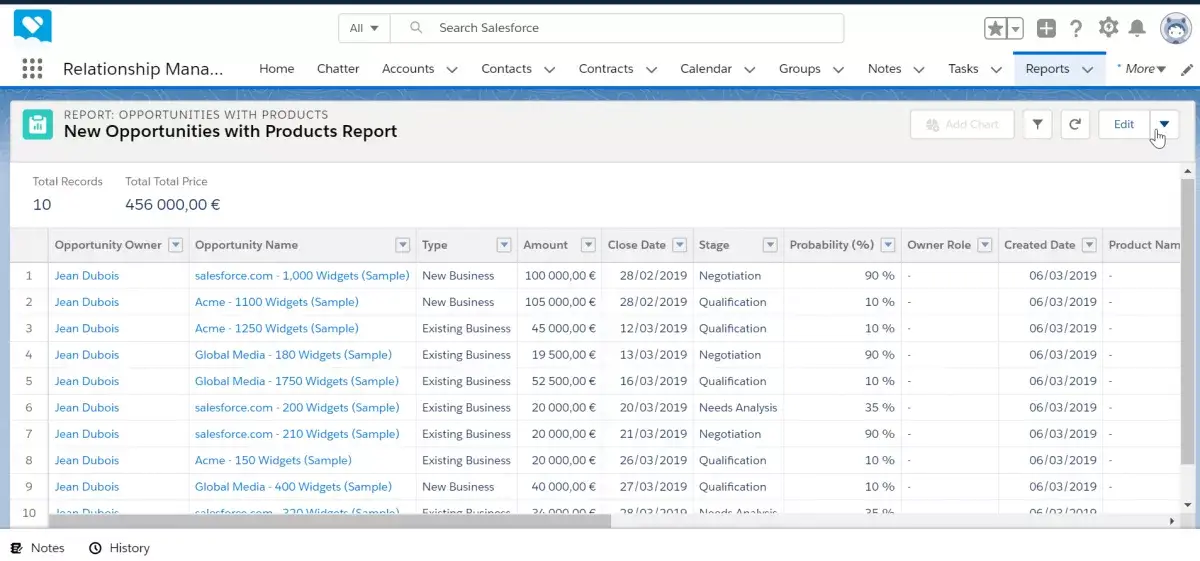Image resolution: width=1200 pixels, height=561 pixels.
Task: Open the notifications bell icon
Action: (1137, 28)
